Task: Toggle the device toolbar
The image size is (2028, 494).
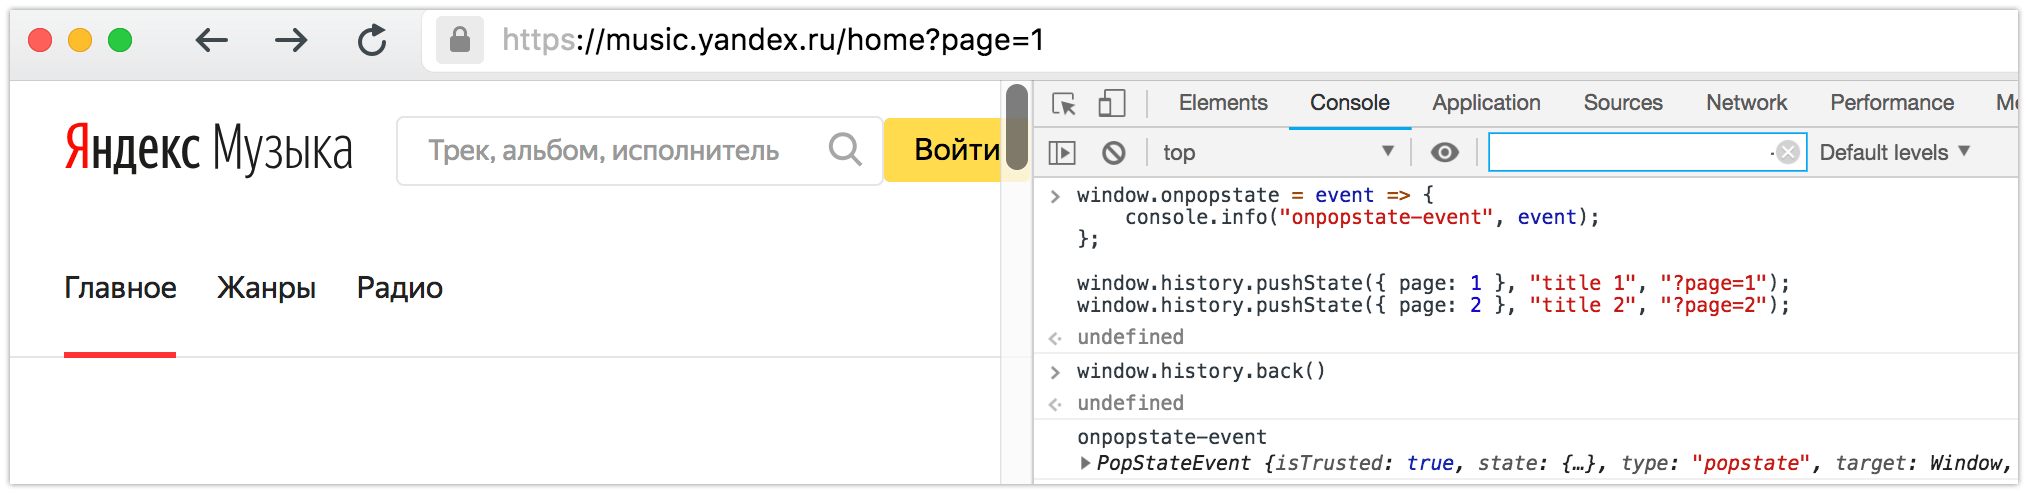Action: [1111, 103]
